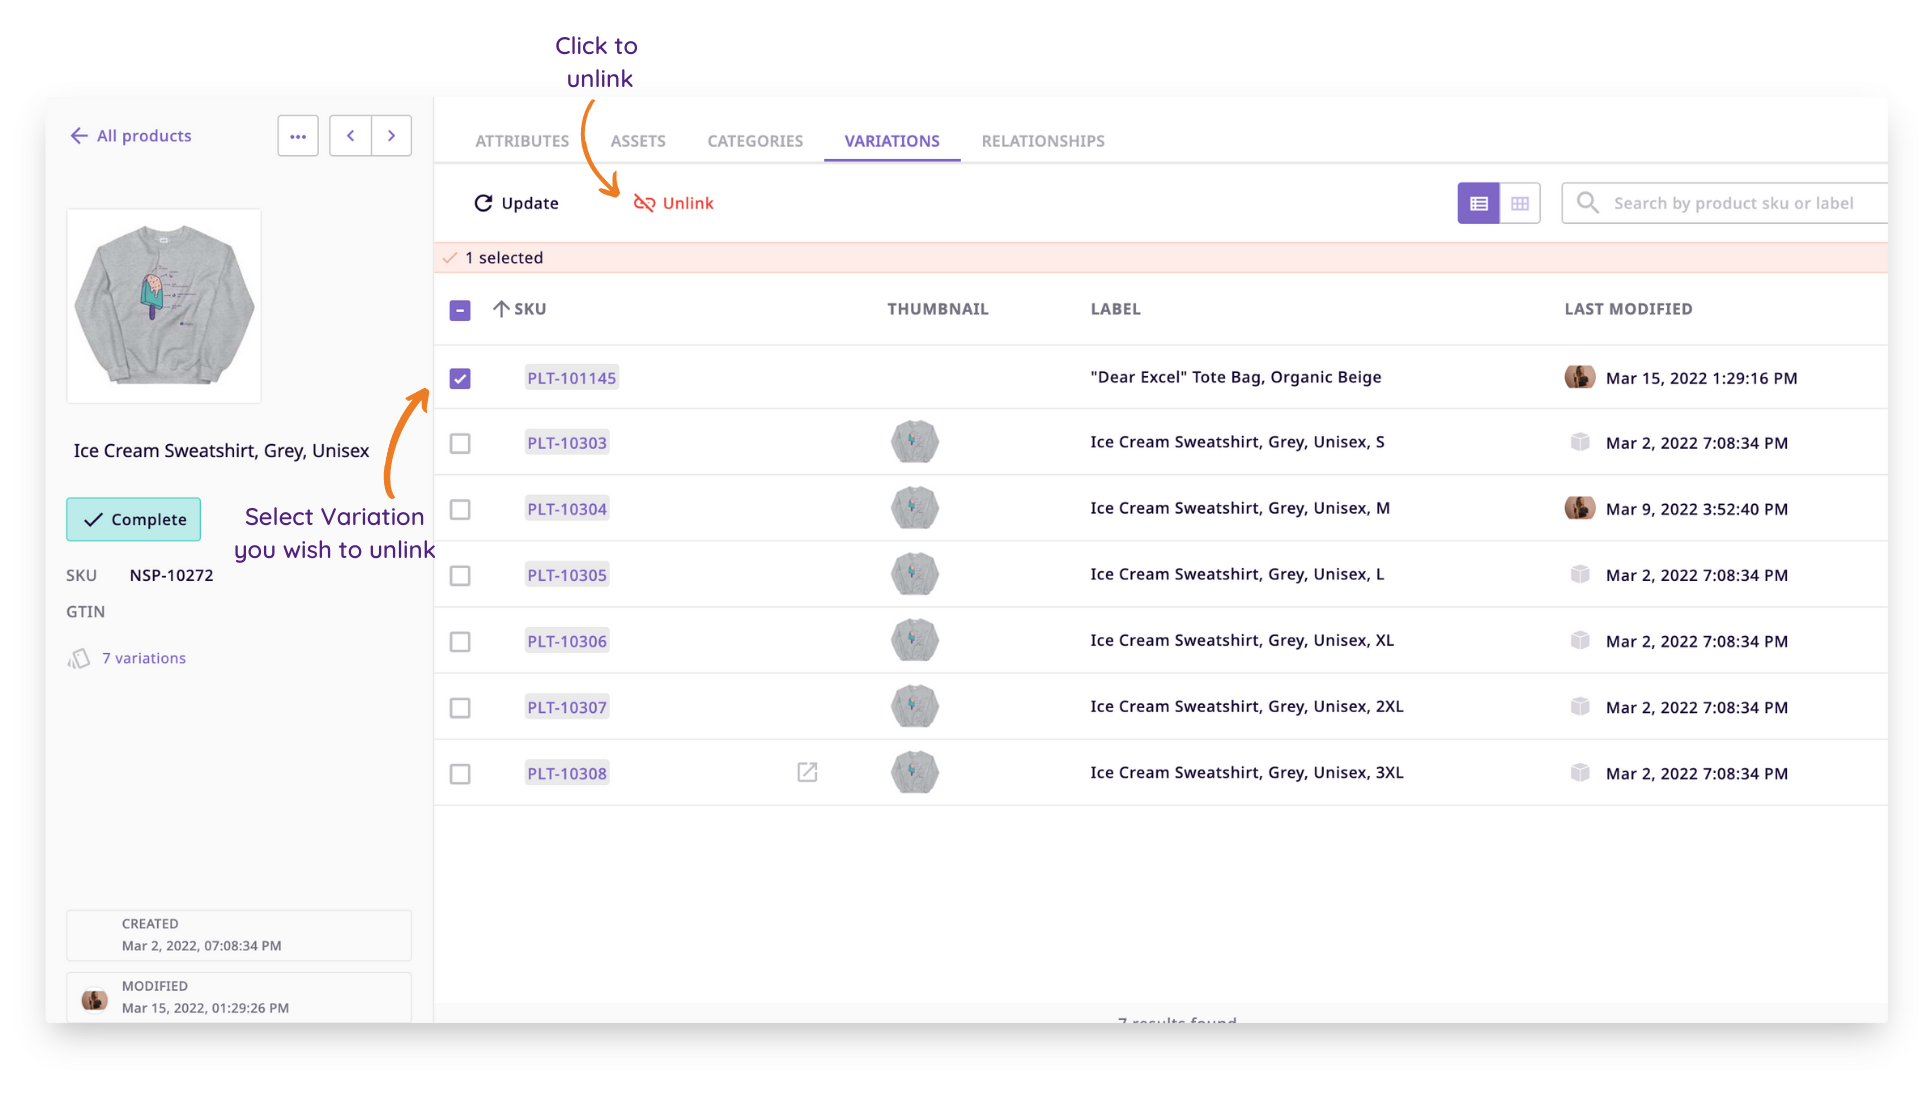Open the RELATIONSHIPS tab

point(1042,141)
